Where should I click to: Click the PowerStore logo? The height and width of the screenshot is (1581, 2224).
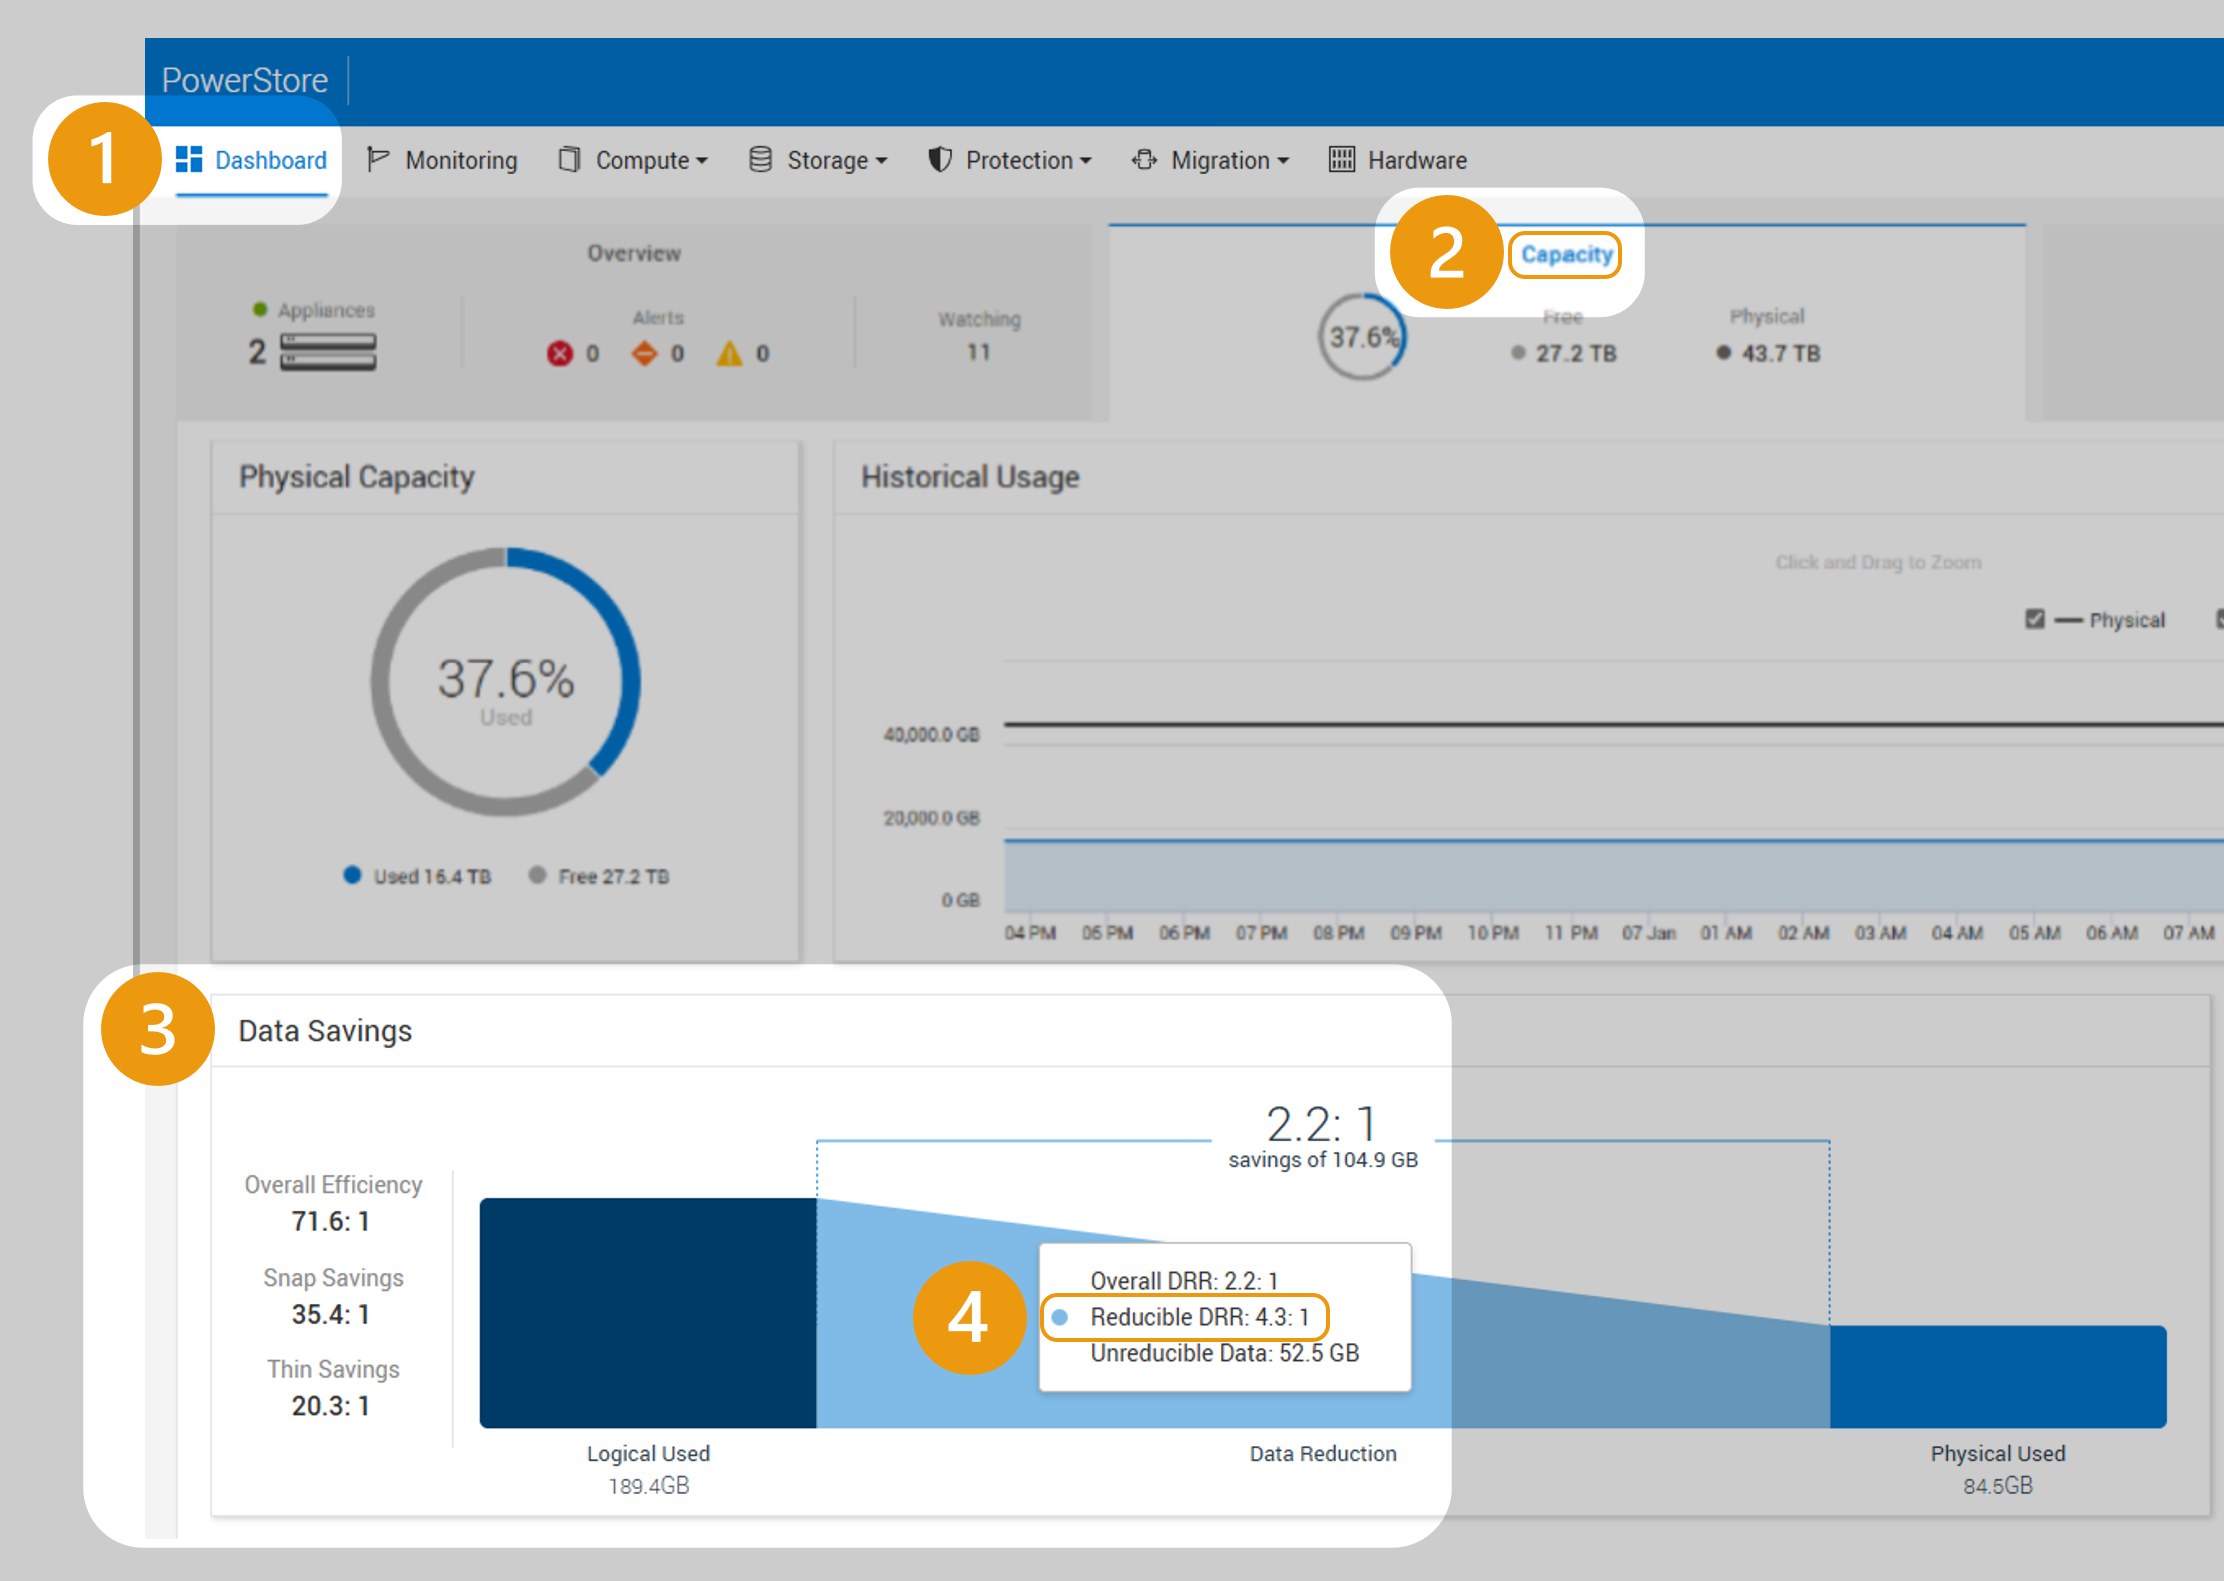(x=243, y=79)
